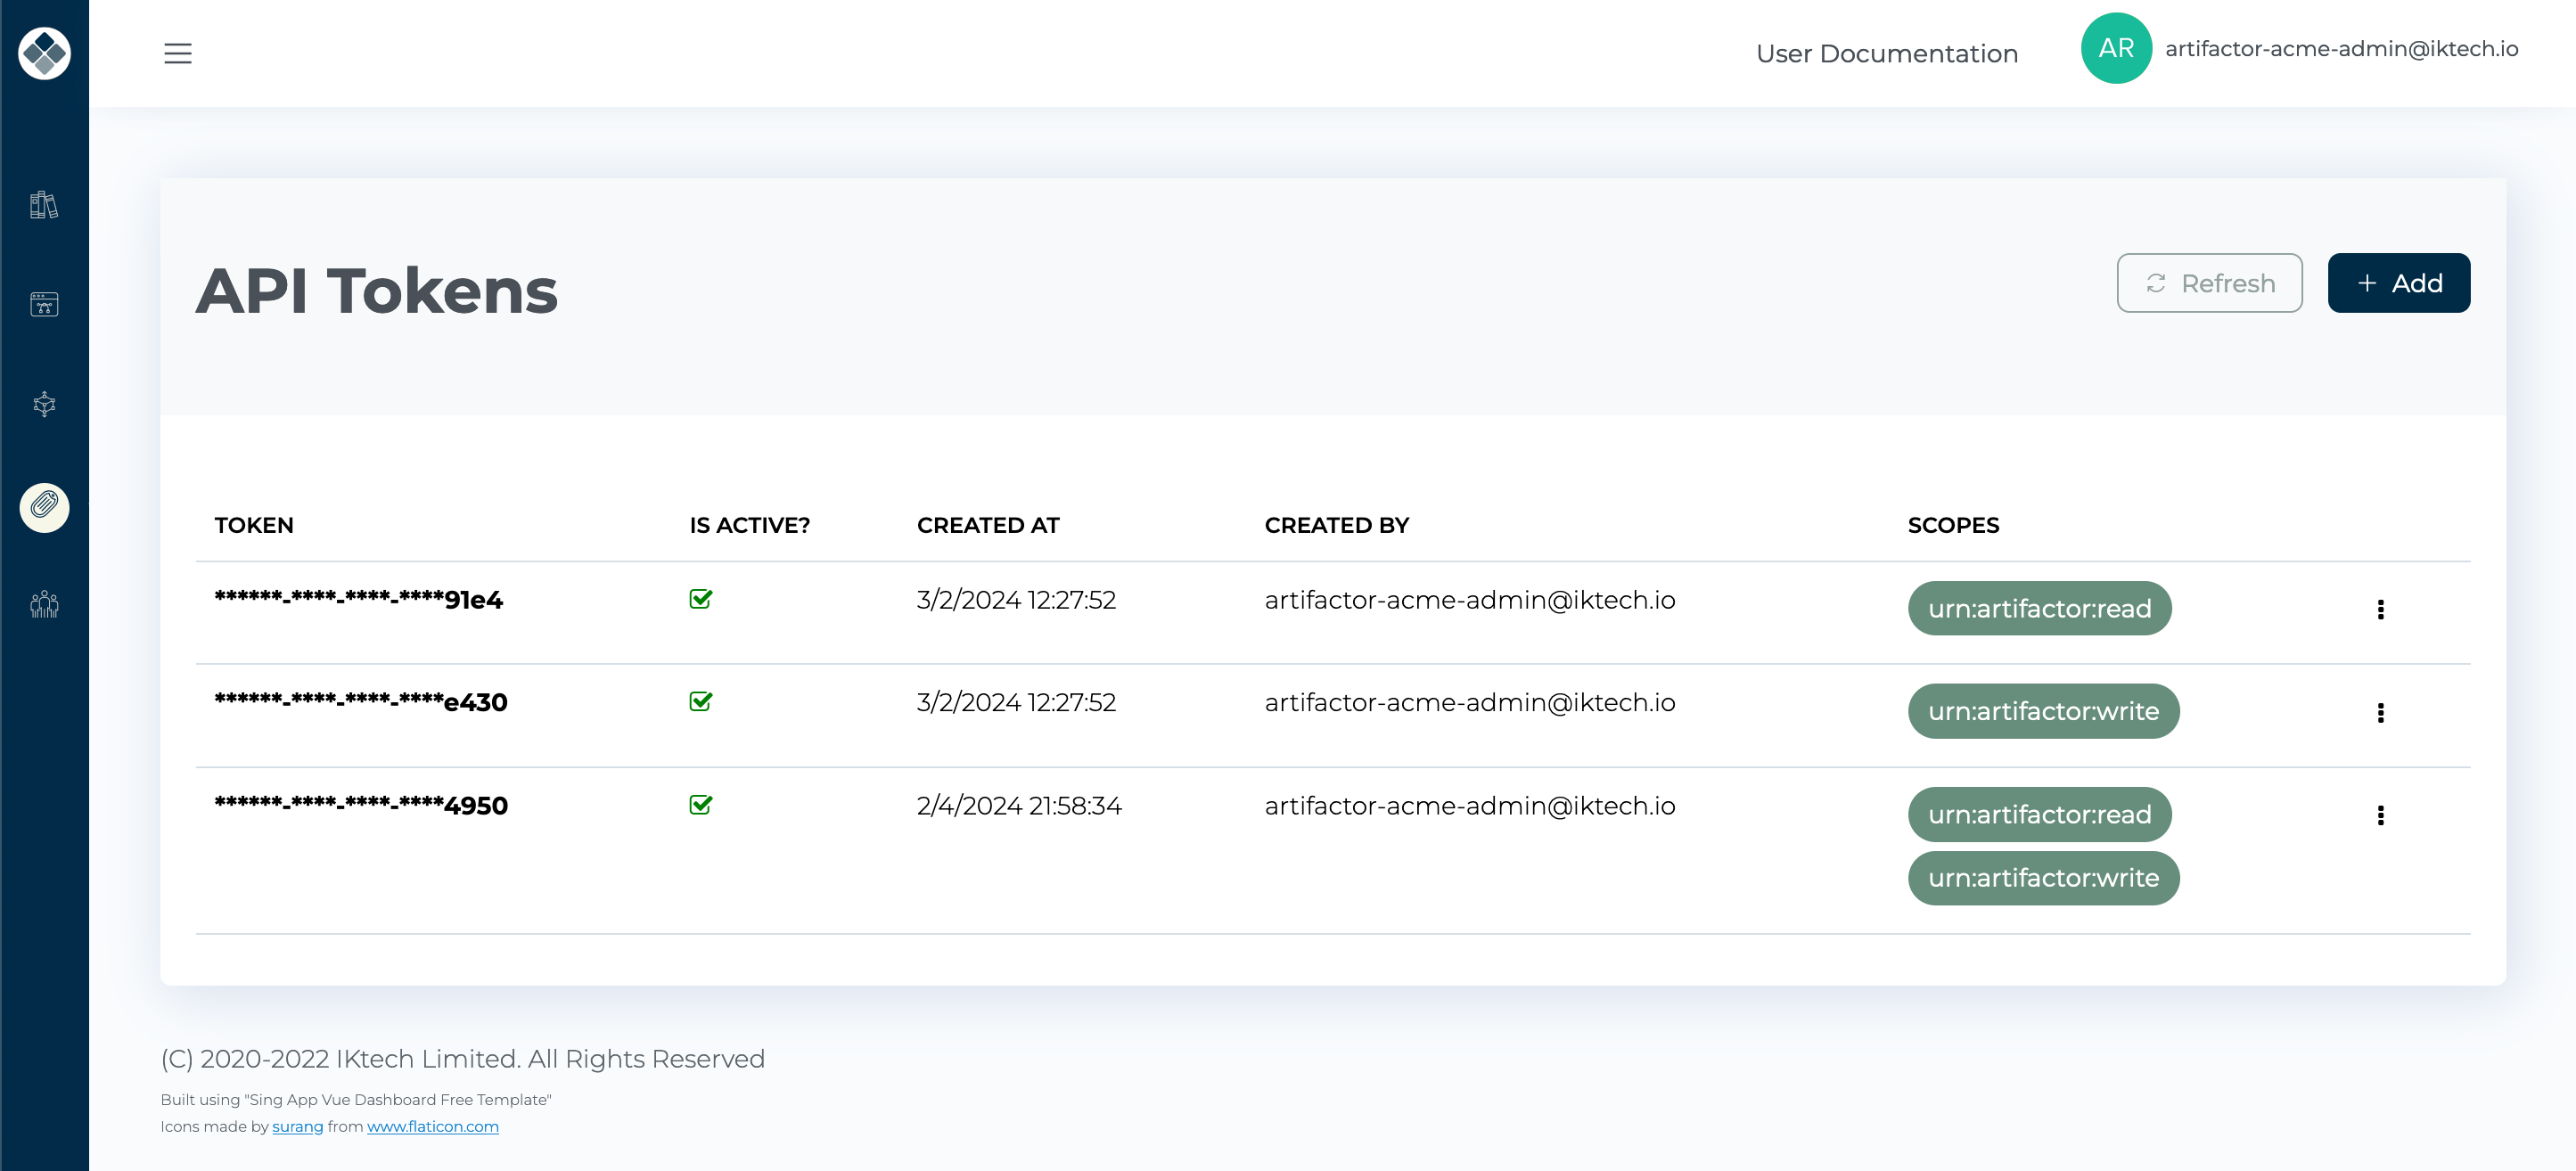Click the API token/link icon in sidebar
Screen dimensions: 2576x1171
(45, 504)
